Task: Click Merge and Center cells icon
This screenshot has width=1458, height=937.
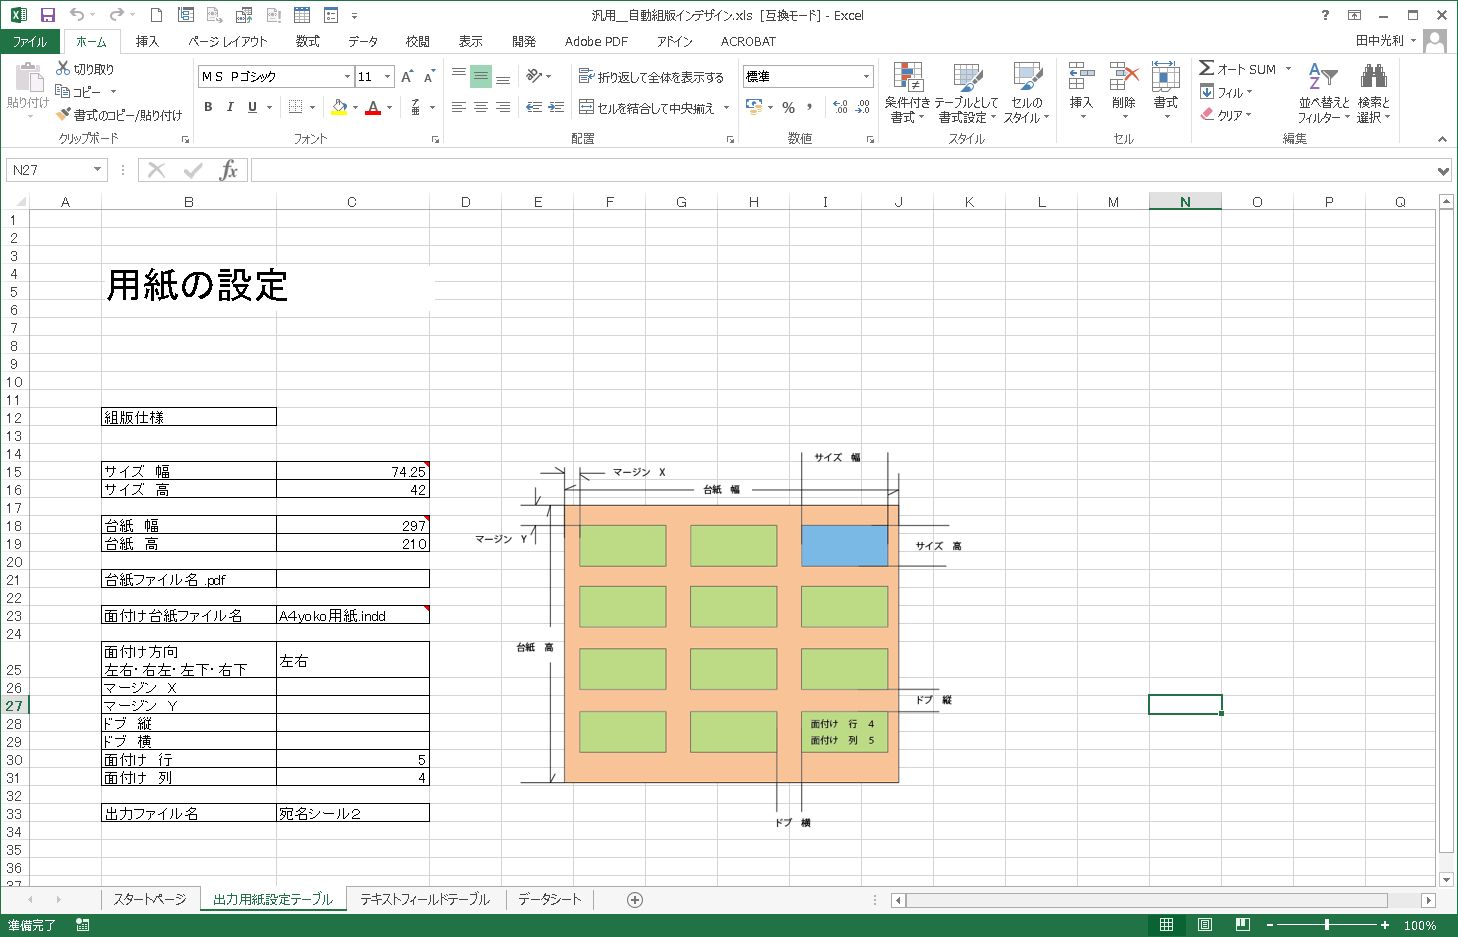Action: pyautogui.click(x=587, y=108)
